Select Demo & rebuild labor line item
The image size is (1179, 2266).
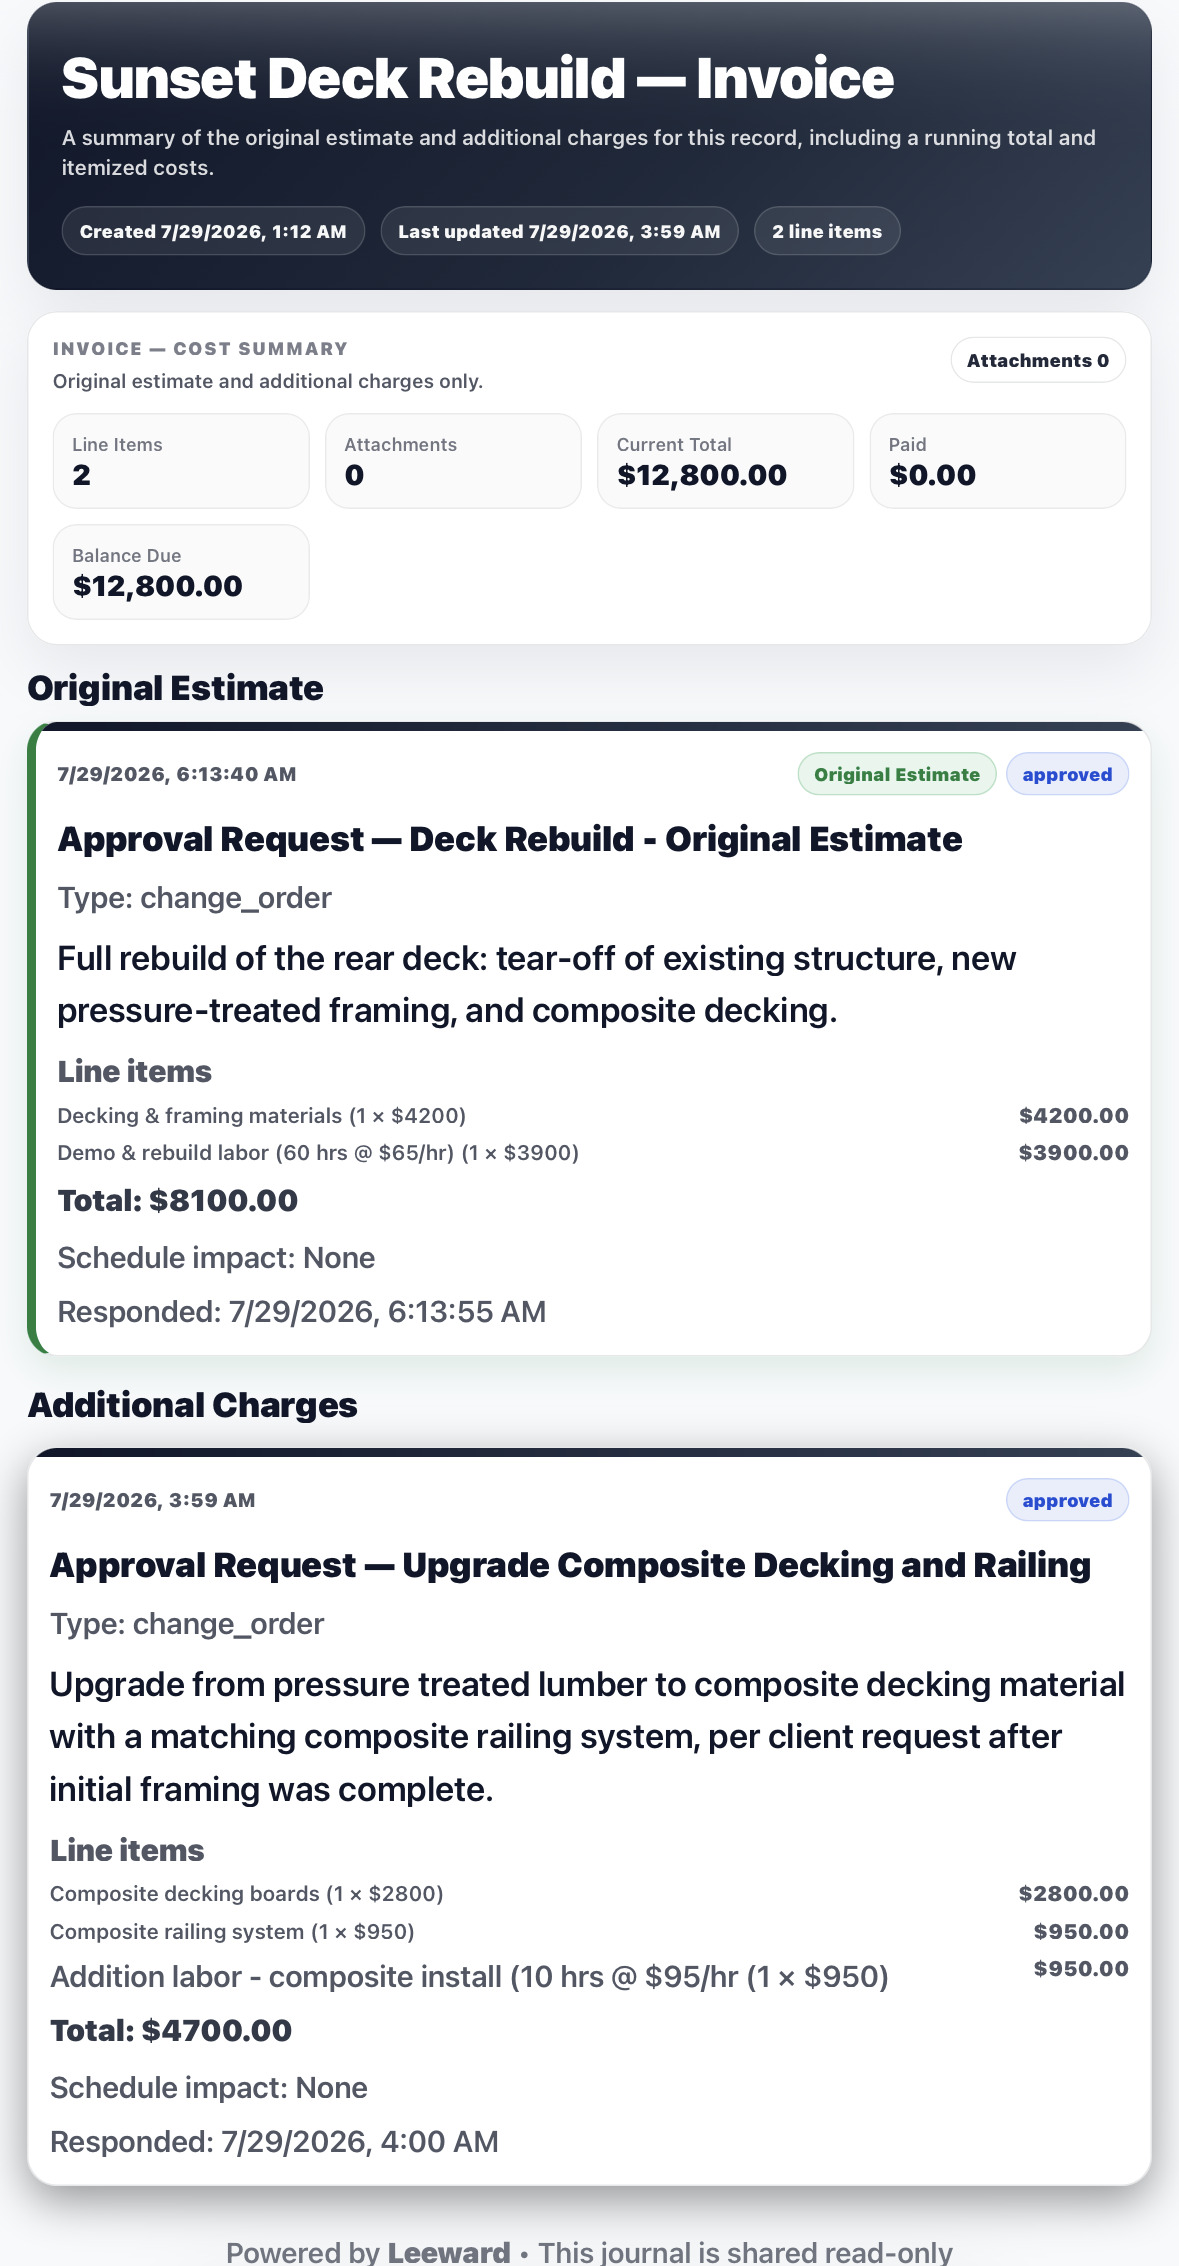point(593,1152)
